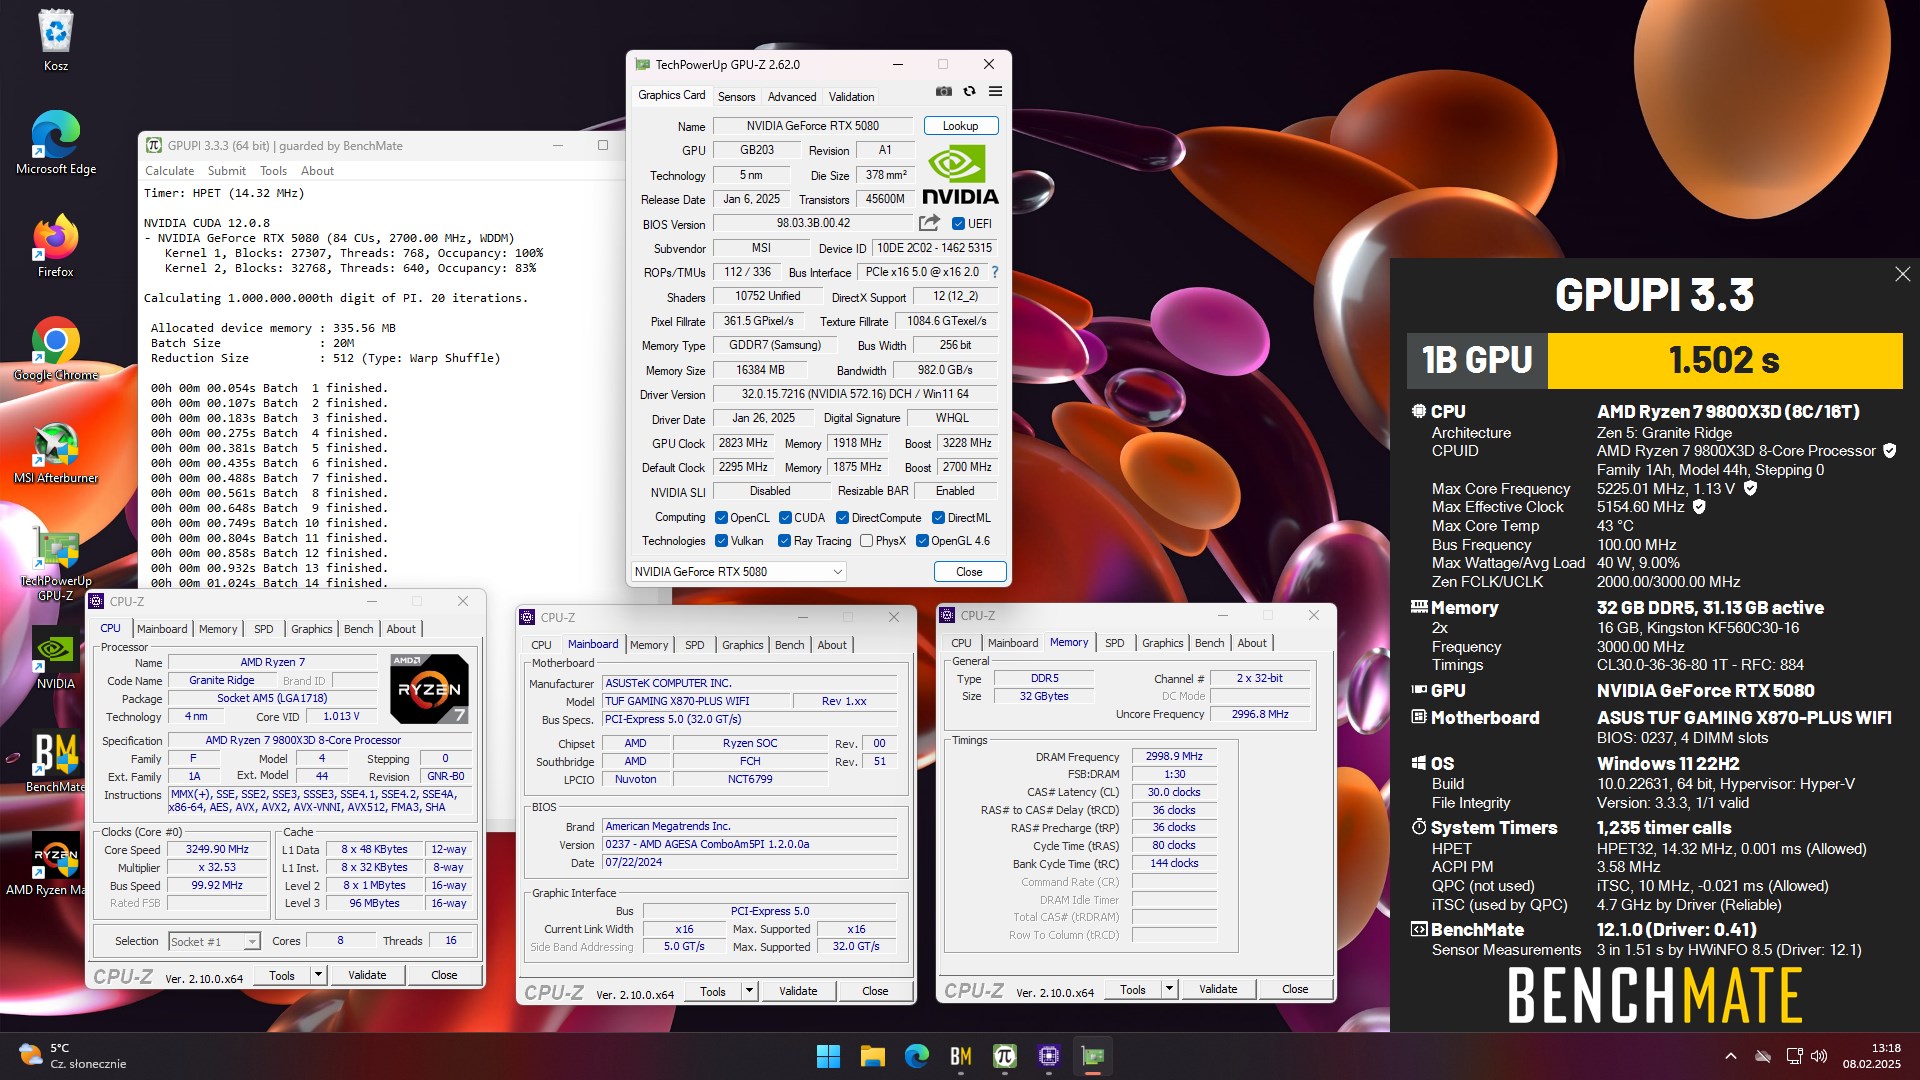Open the NVIDIA desktop shortcut
This screenshot has height=1080, width=1920.
[x=56, y=658]
